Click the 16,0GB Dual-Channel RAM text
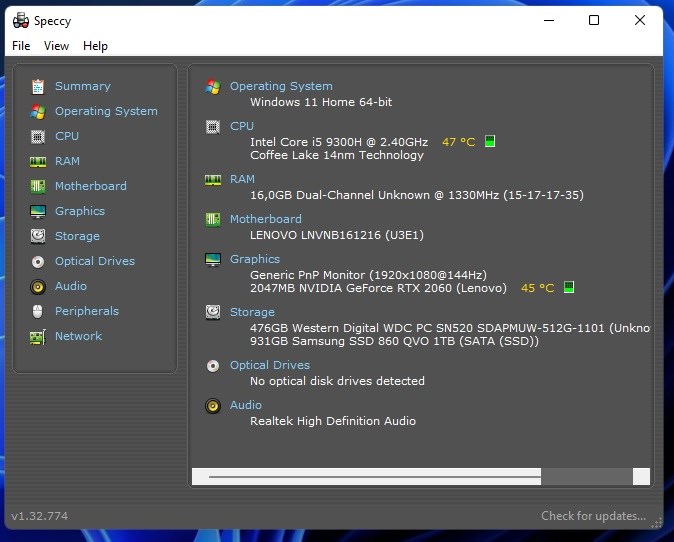The height and width of the screenshot is (542, 674). [417, 195]
